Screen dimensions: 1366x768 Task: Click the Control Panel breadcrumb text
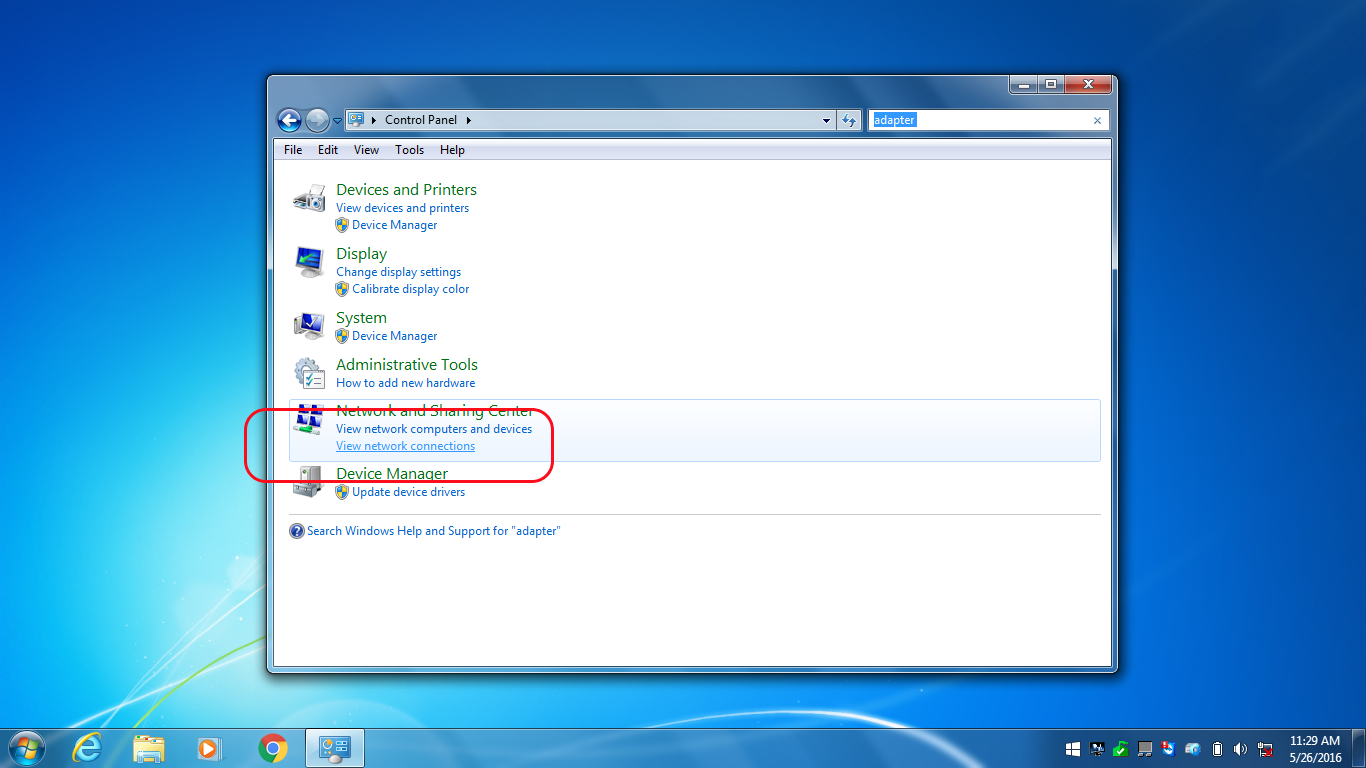pyautogui.click(x=421, y=120)
